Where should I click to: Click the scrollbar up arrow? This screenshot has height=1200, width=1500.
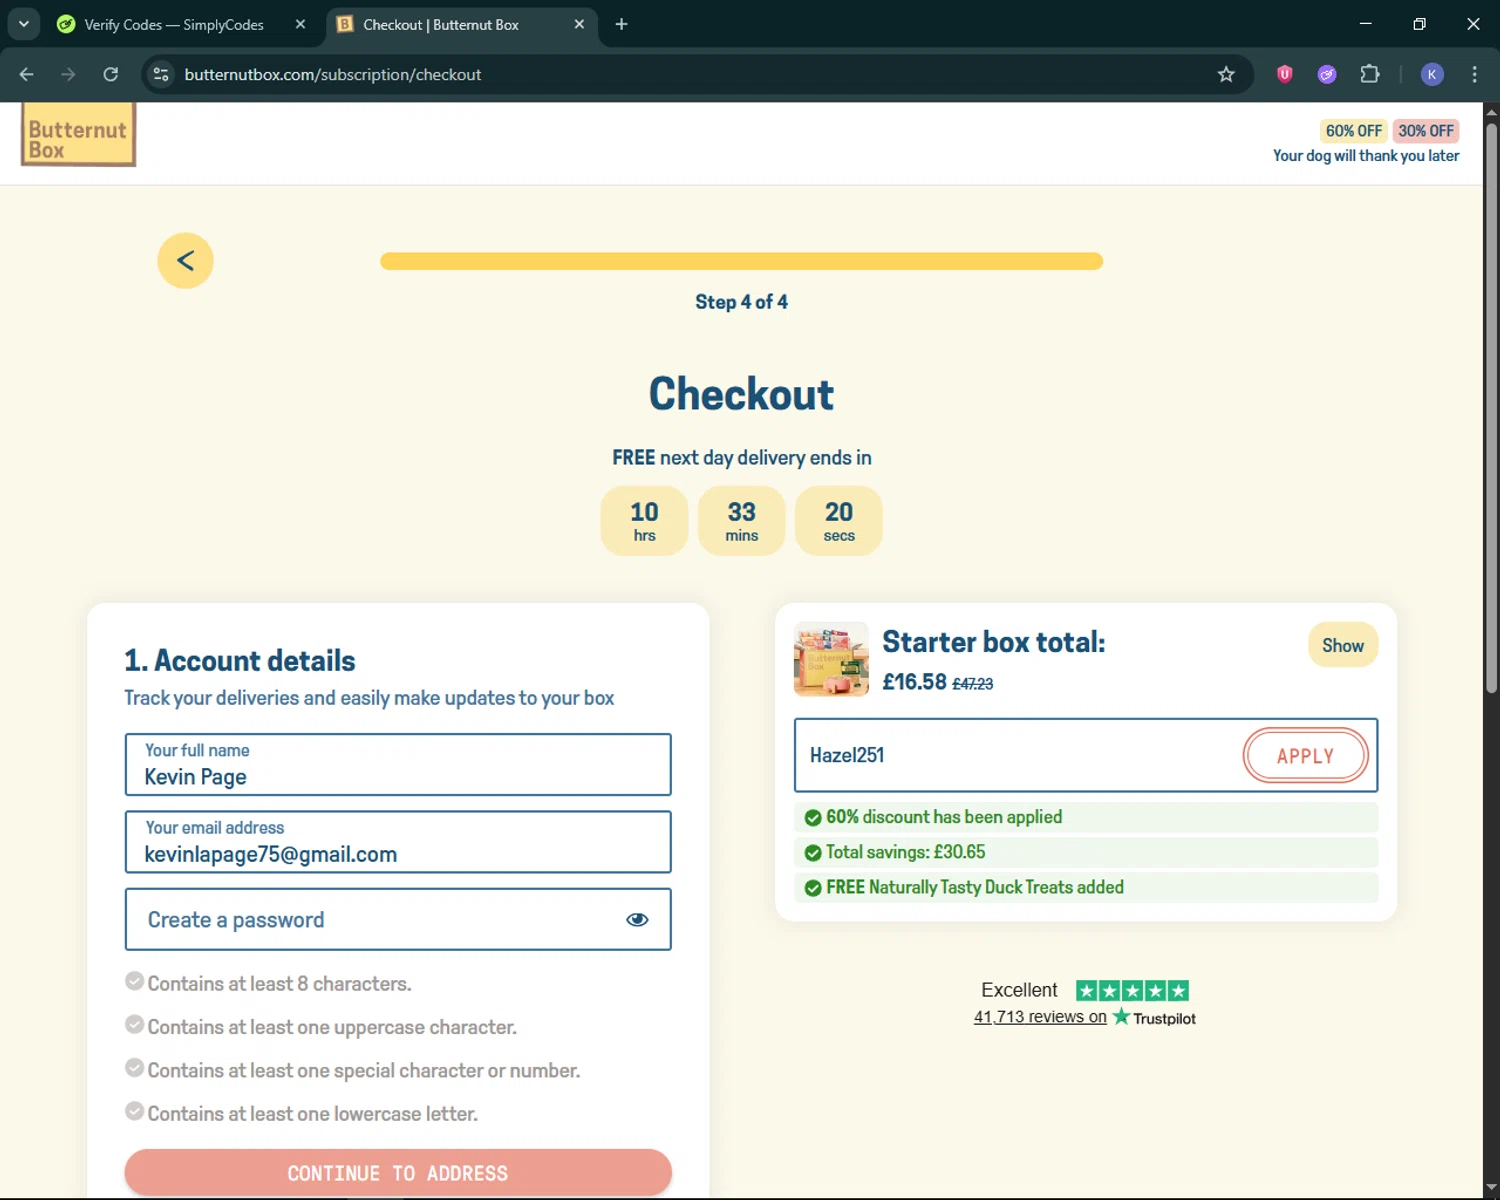pyautogui.click(x=1491, y=111)
